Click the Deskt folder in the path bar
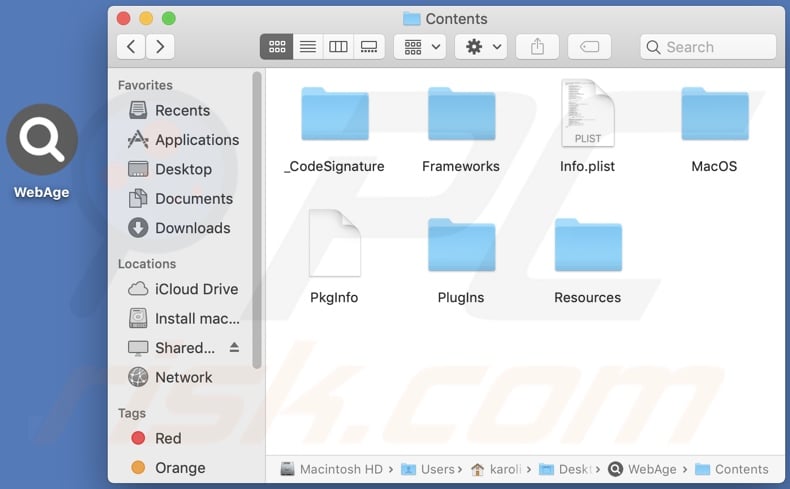Screen dimensions: 790x489 tap(565, 469)
